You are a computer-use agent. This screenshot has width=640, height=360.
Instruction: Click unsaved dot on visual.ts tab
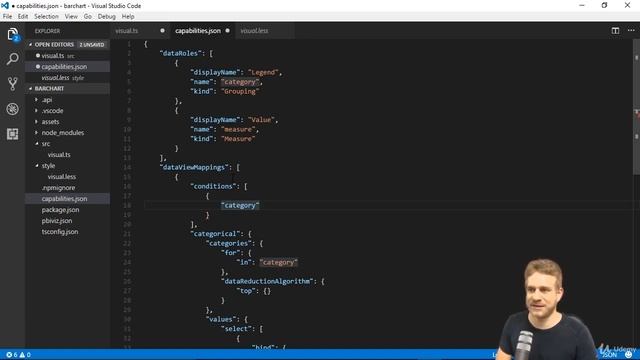click(x=162, y=31)
